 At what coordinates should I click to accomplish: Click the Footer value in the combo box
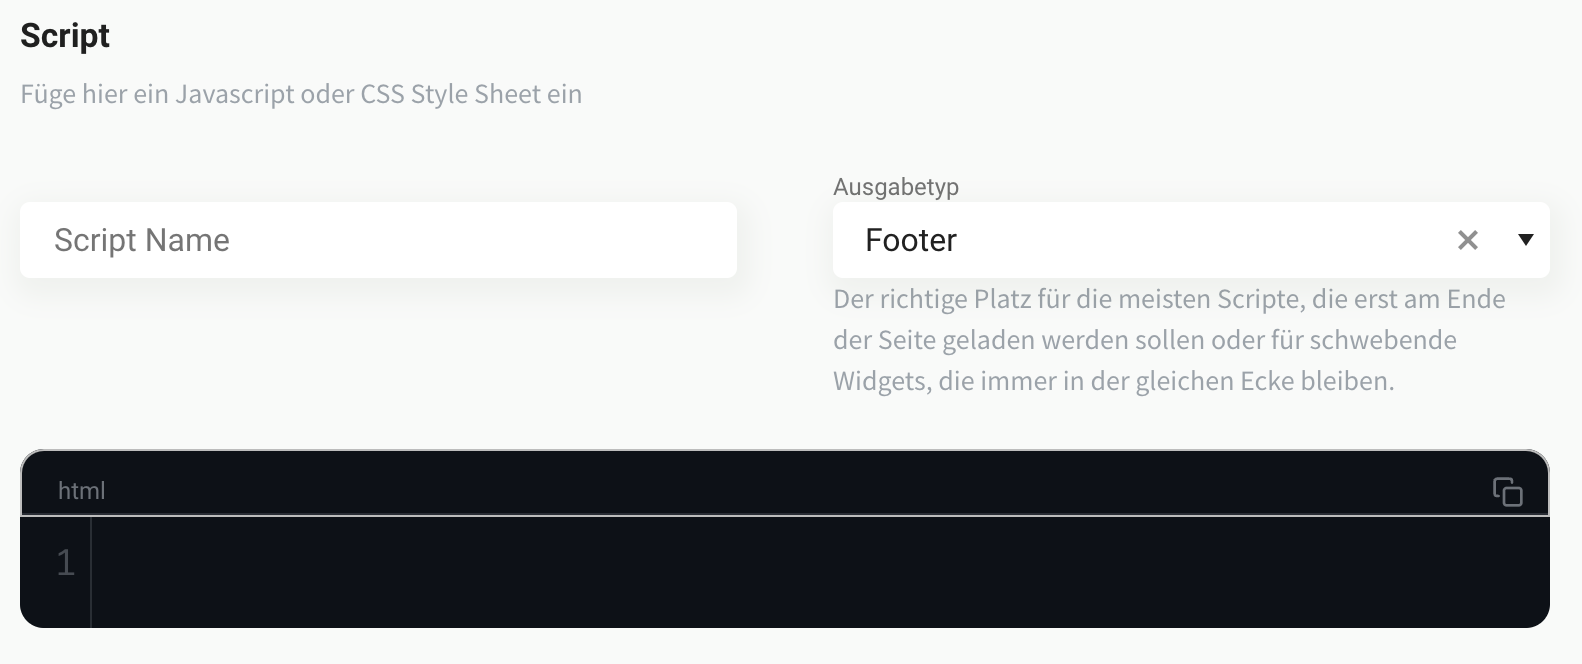point(911,240)
